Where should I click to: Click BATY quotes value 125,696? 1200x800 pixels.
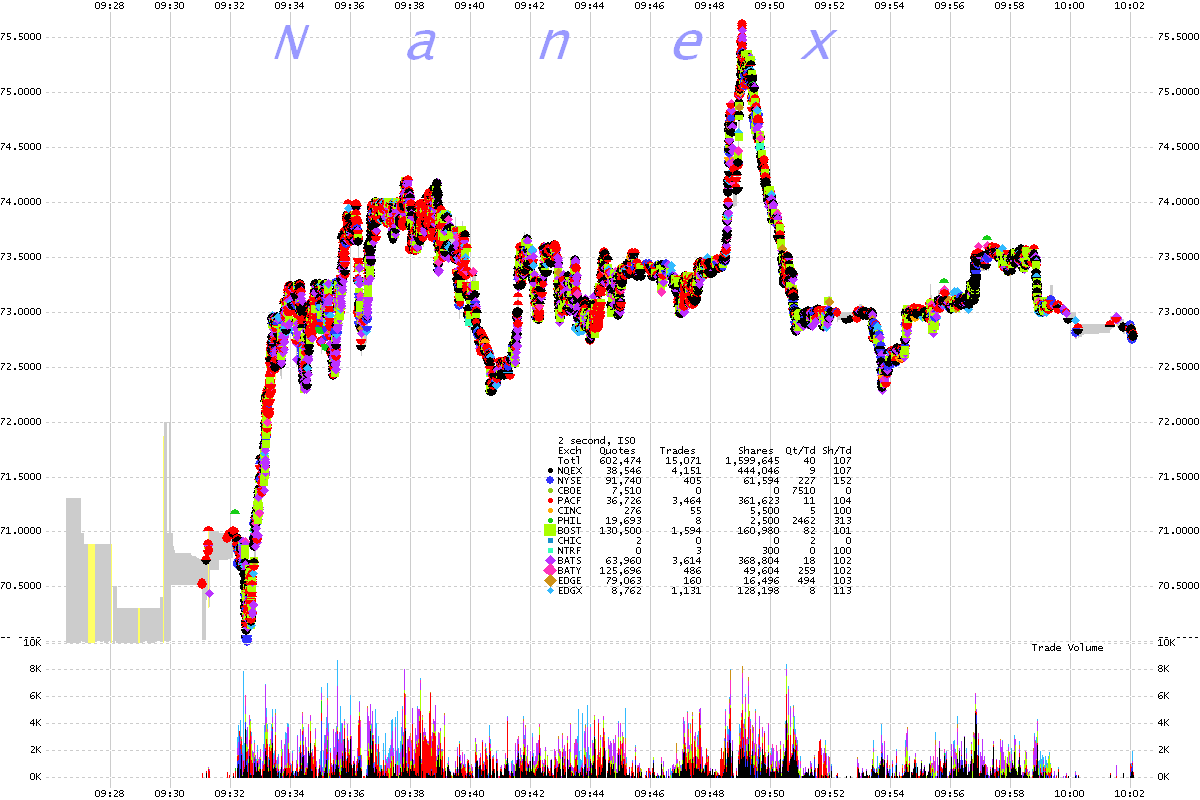coord(620,571)
